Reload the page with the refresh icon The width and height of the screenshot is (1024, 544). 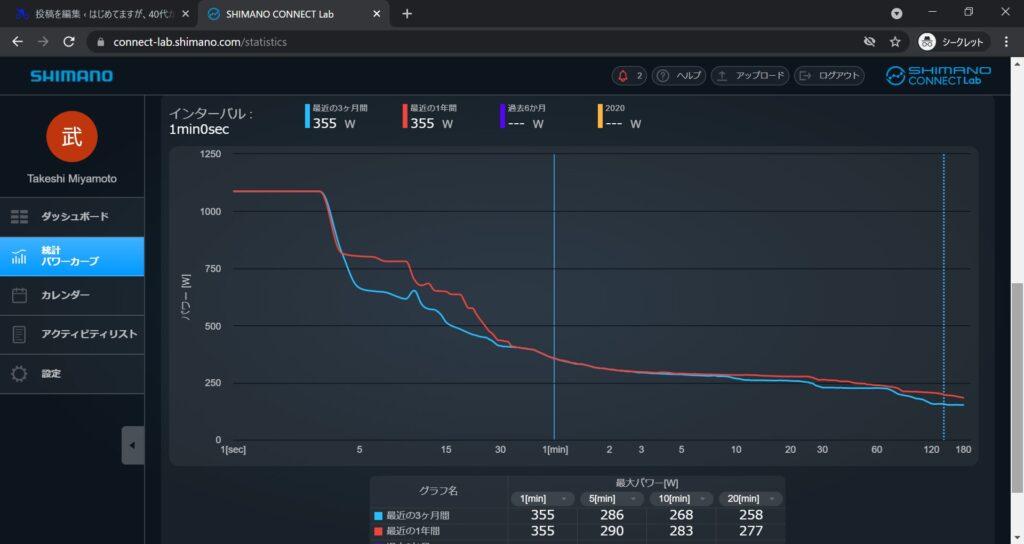tap(69, 42)
